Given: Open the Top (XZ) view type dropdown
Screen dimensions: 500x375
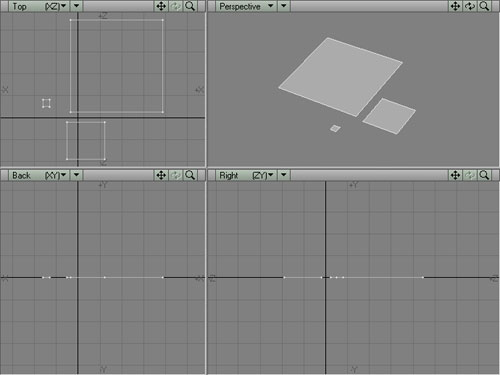Looking at the screenshot, I should tap(39, 6).
